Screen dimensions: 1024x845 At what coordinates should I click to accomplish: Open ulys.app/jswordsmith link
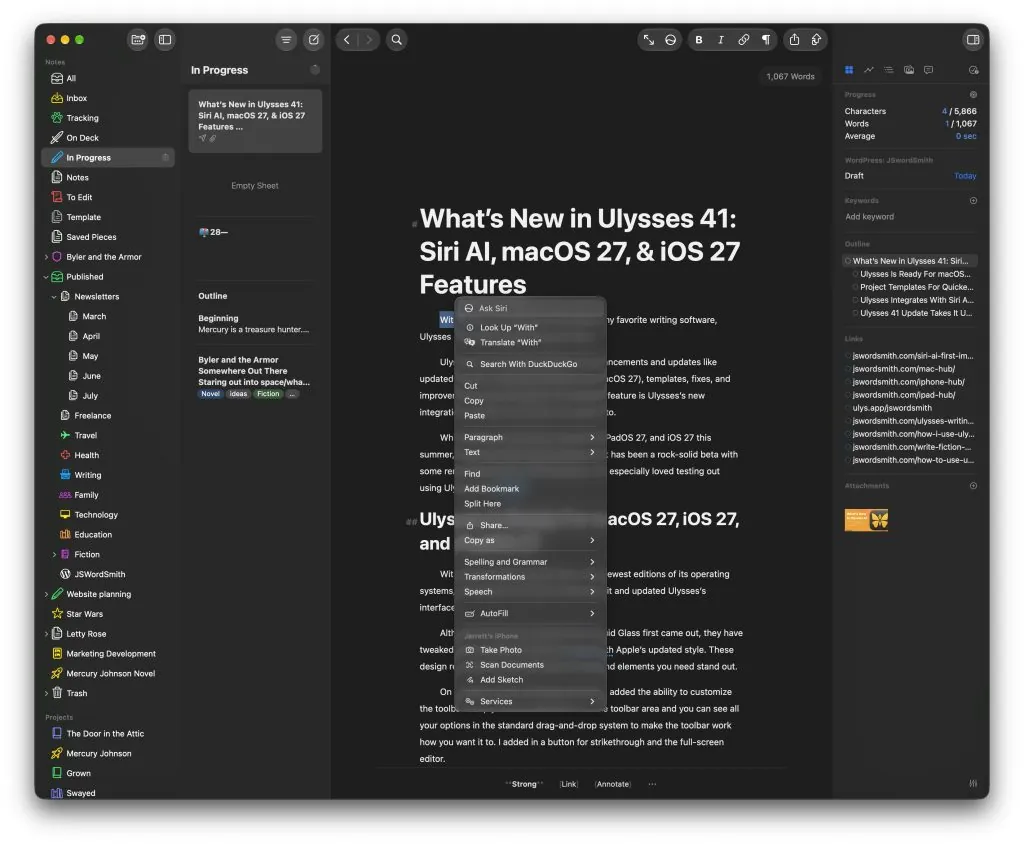pos(892,408)
